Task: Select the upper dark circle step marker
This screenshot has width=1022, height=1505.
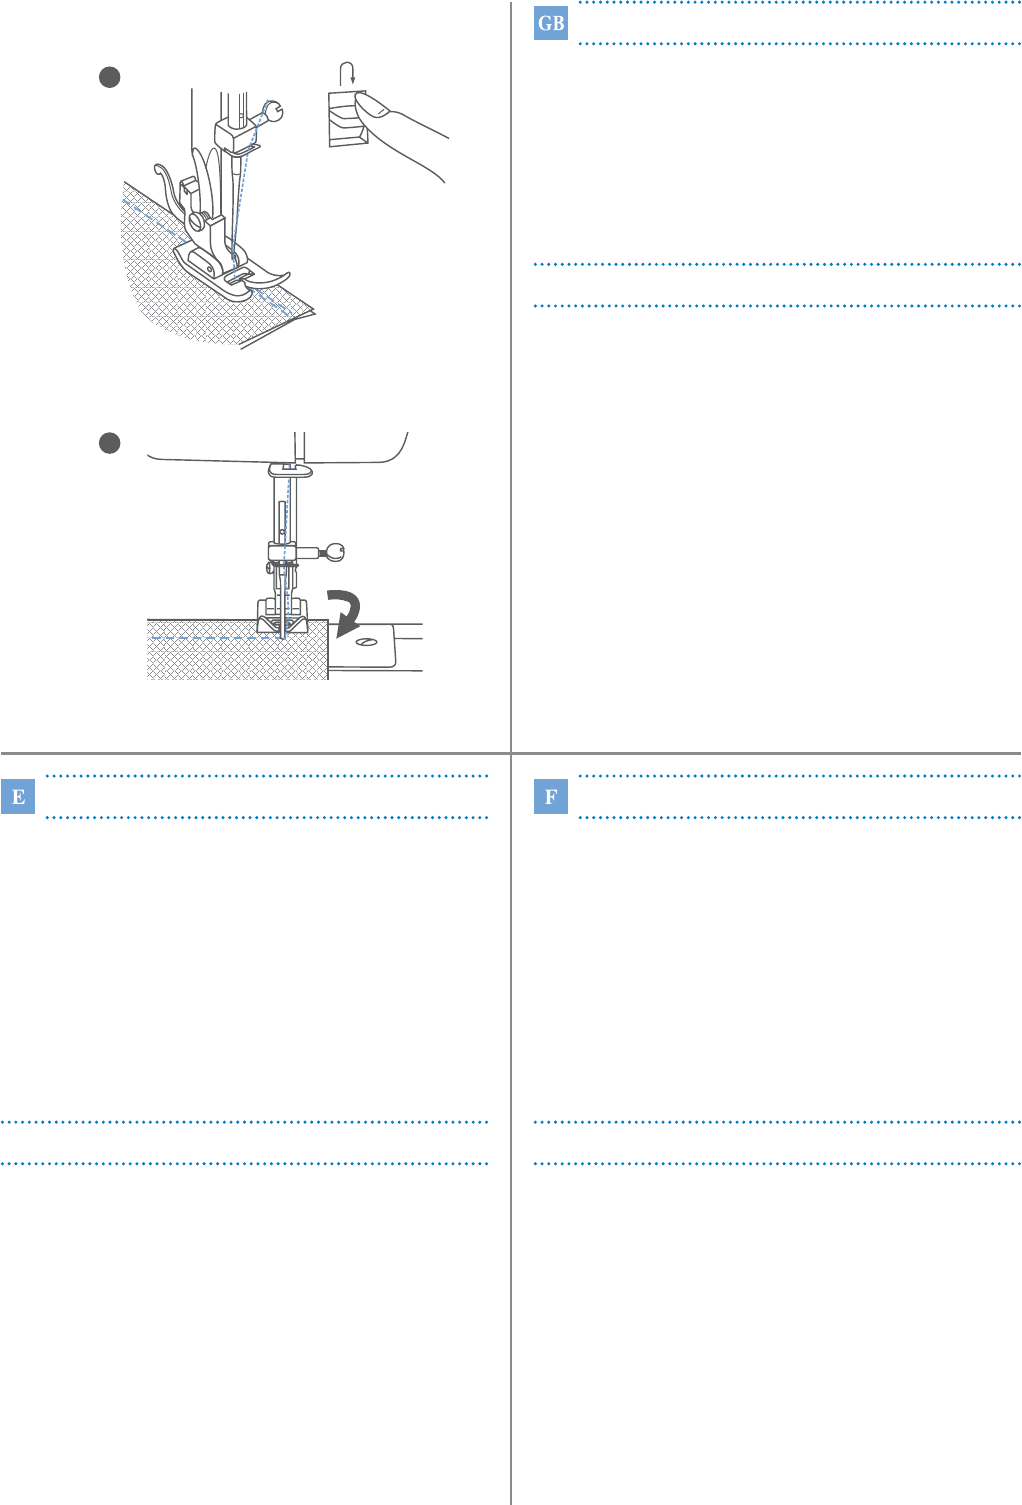Action: (x=110, y=76)
